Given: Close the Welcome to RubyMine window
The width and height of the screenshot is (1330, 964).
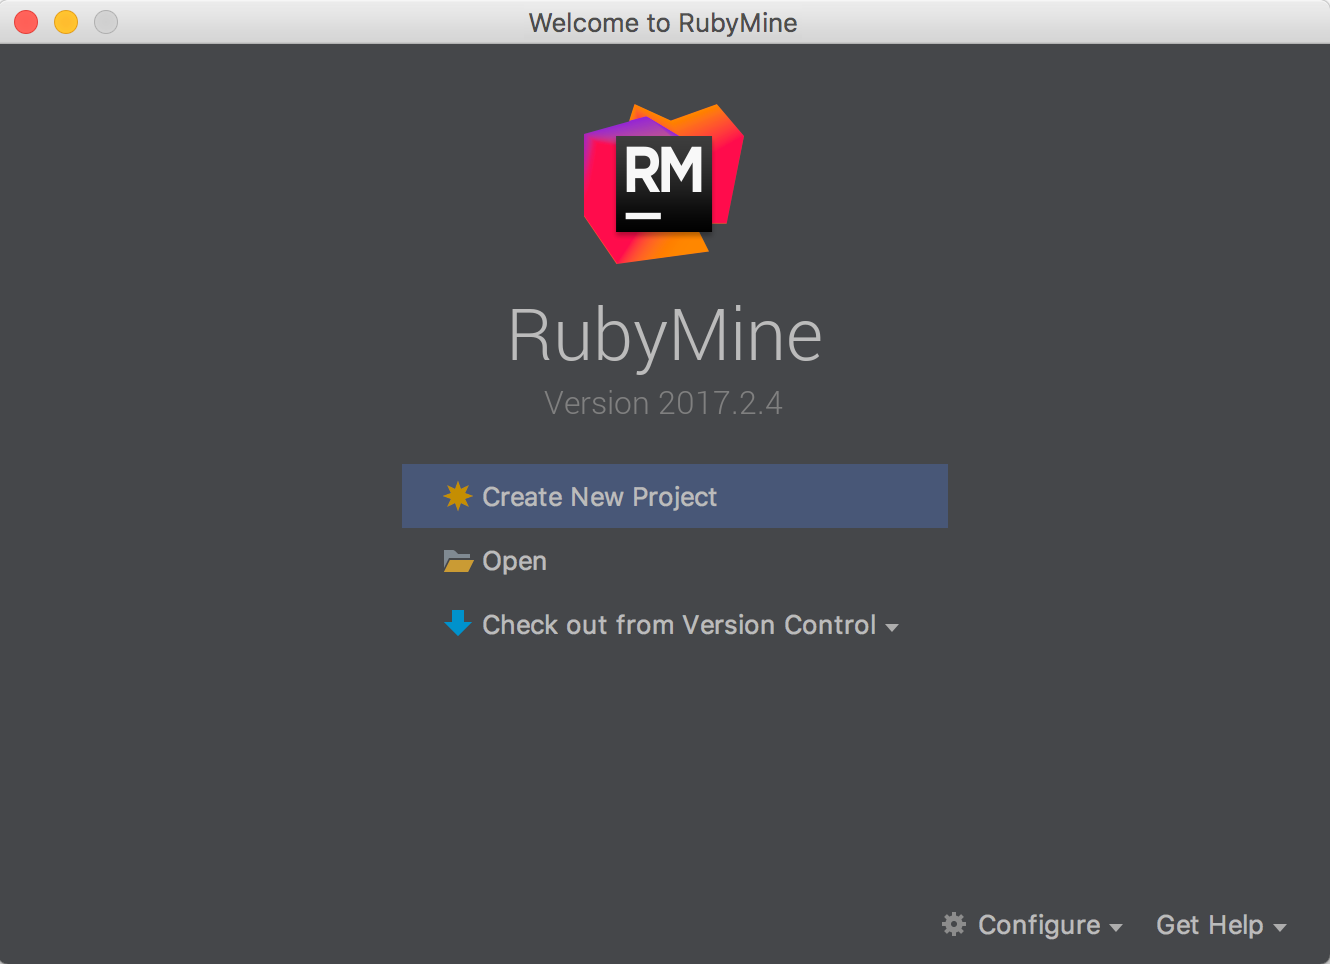Looking at the screenshot, I should click(x=26, y=22).
